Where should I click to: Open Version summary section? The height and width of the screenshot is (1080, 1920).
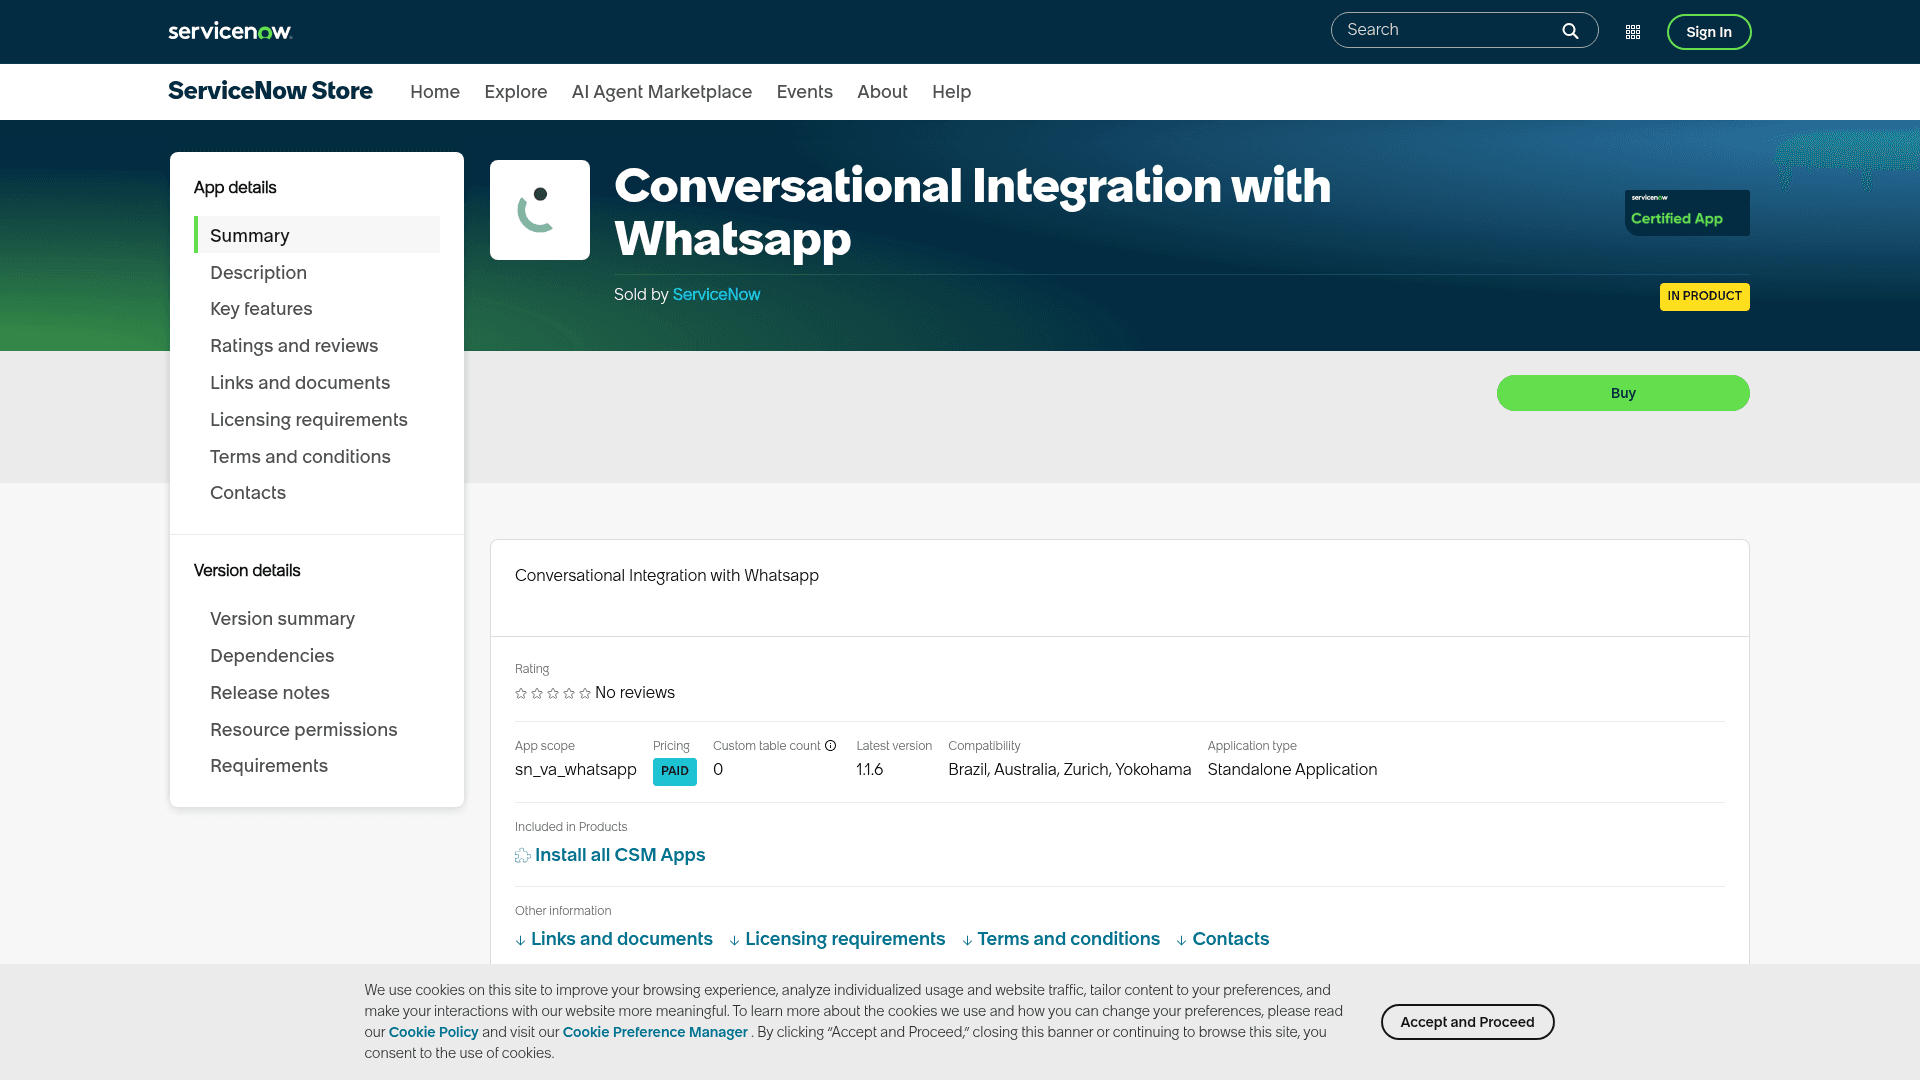(282, 619)
